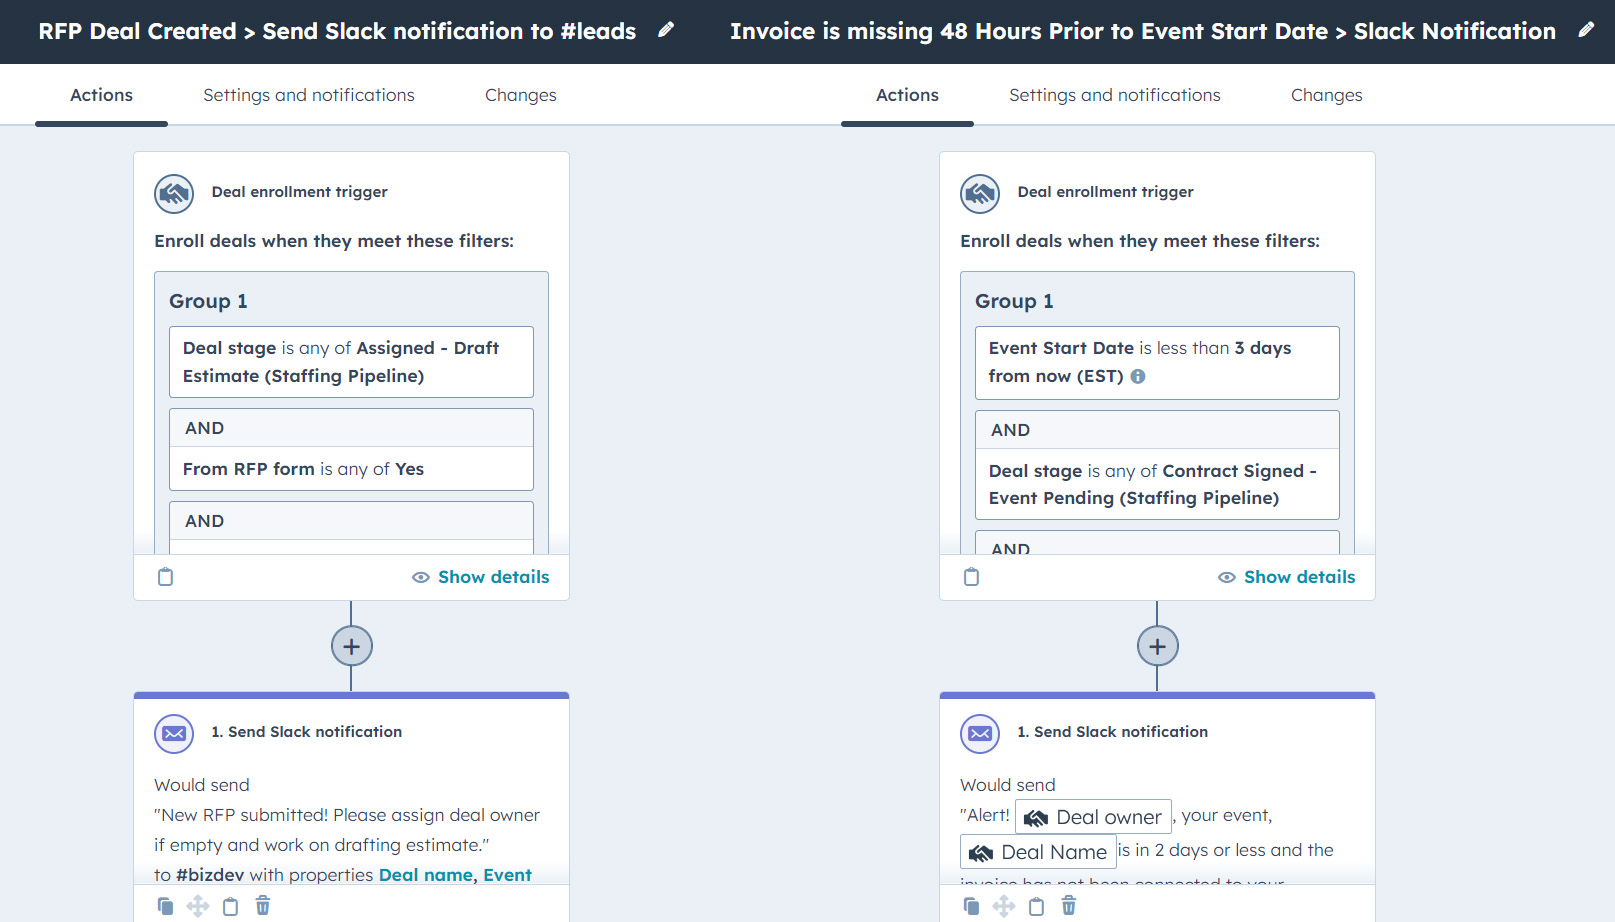
Task: Open Changes tab in left workflow
Action: coord(520,95)
